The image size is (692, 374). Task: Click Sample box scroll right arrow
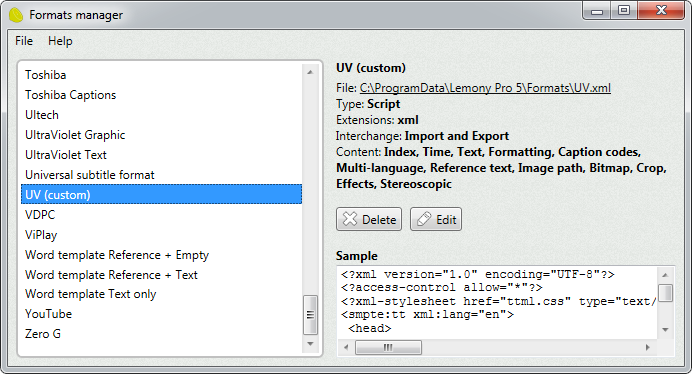point(647,348)
